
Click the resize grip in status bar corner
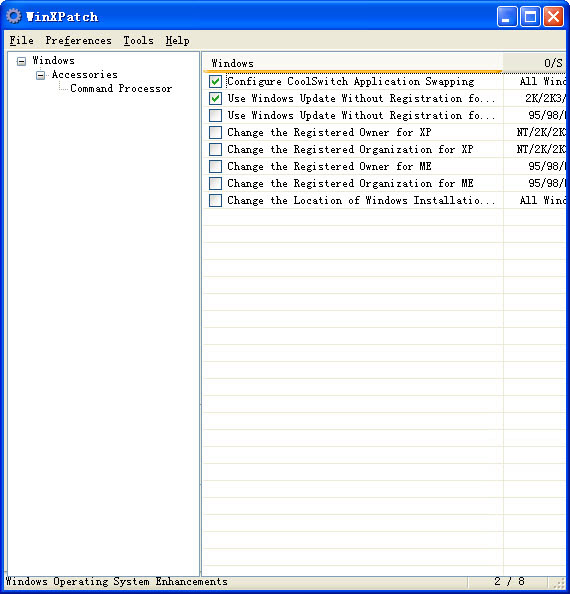[x=559, y=583]
